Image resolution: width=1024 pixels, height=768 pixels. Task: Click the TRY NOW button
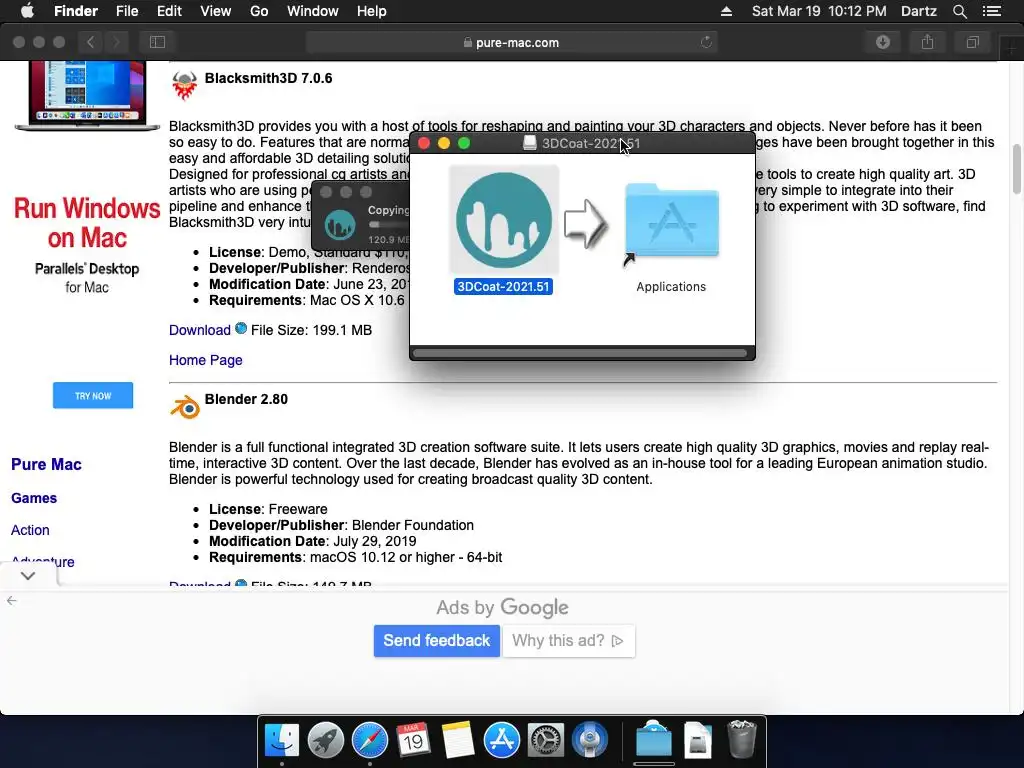pos(93,396)
